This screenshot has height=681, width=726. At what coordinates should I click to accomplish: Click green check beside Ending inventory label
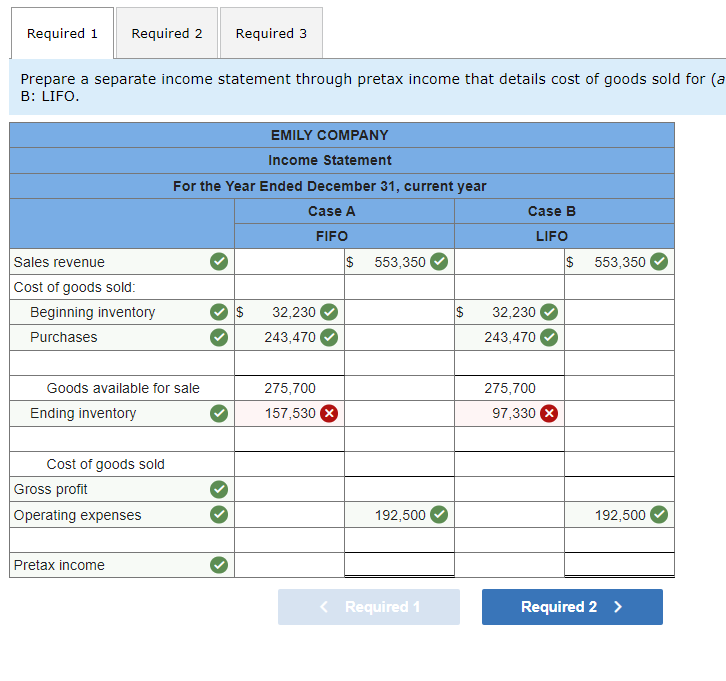pyautogui.click(x=219, y=413)
